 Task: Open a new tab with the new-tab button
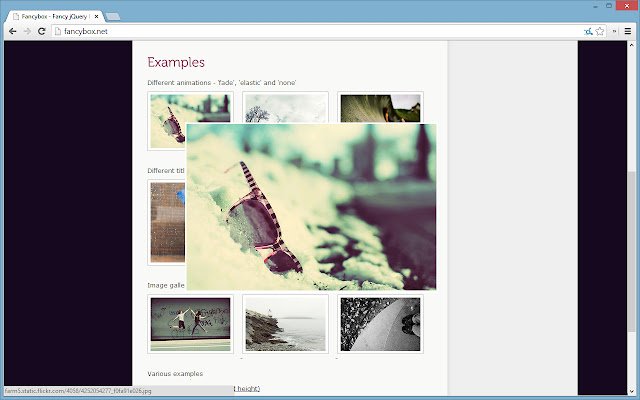coord(113,17)
